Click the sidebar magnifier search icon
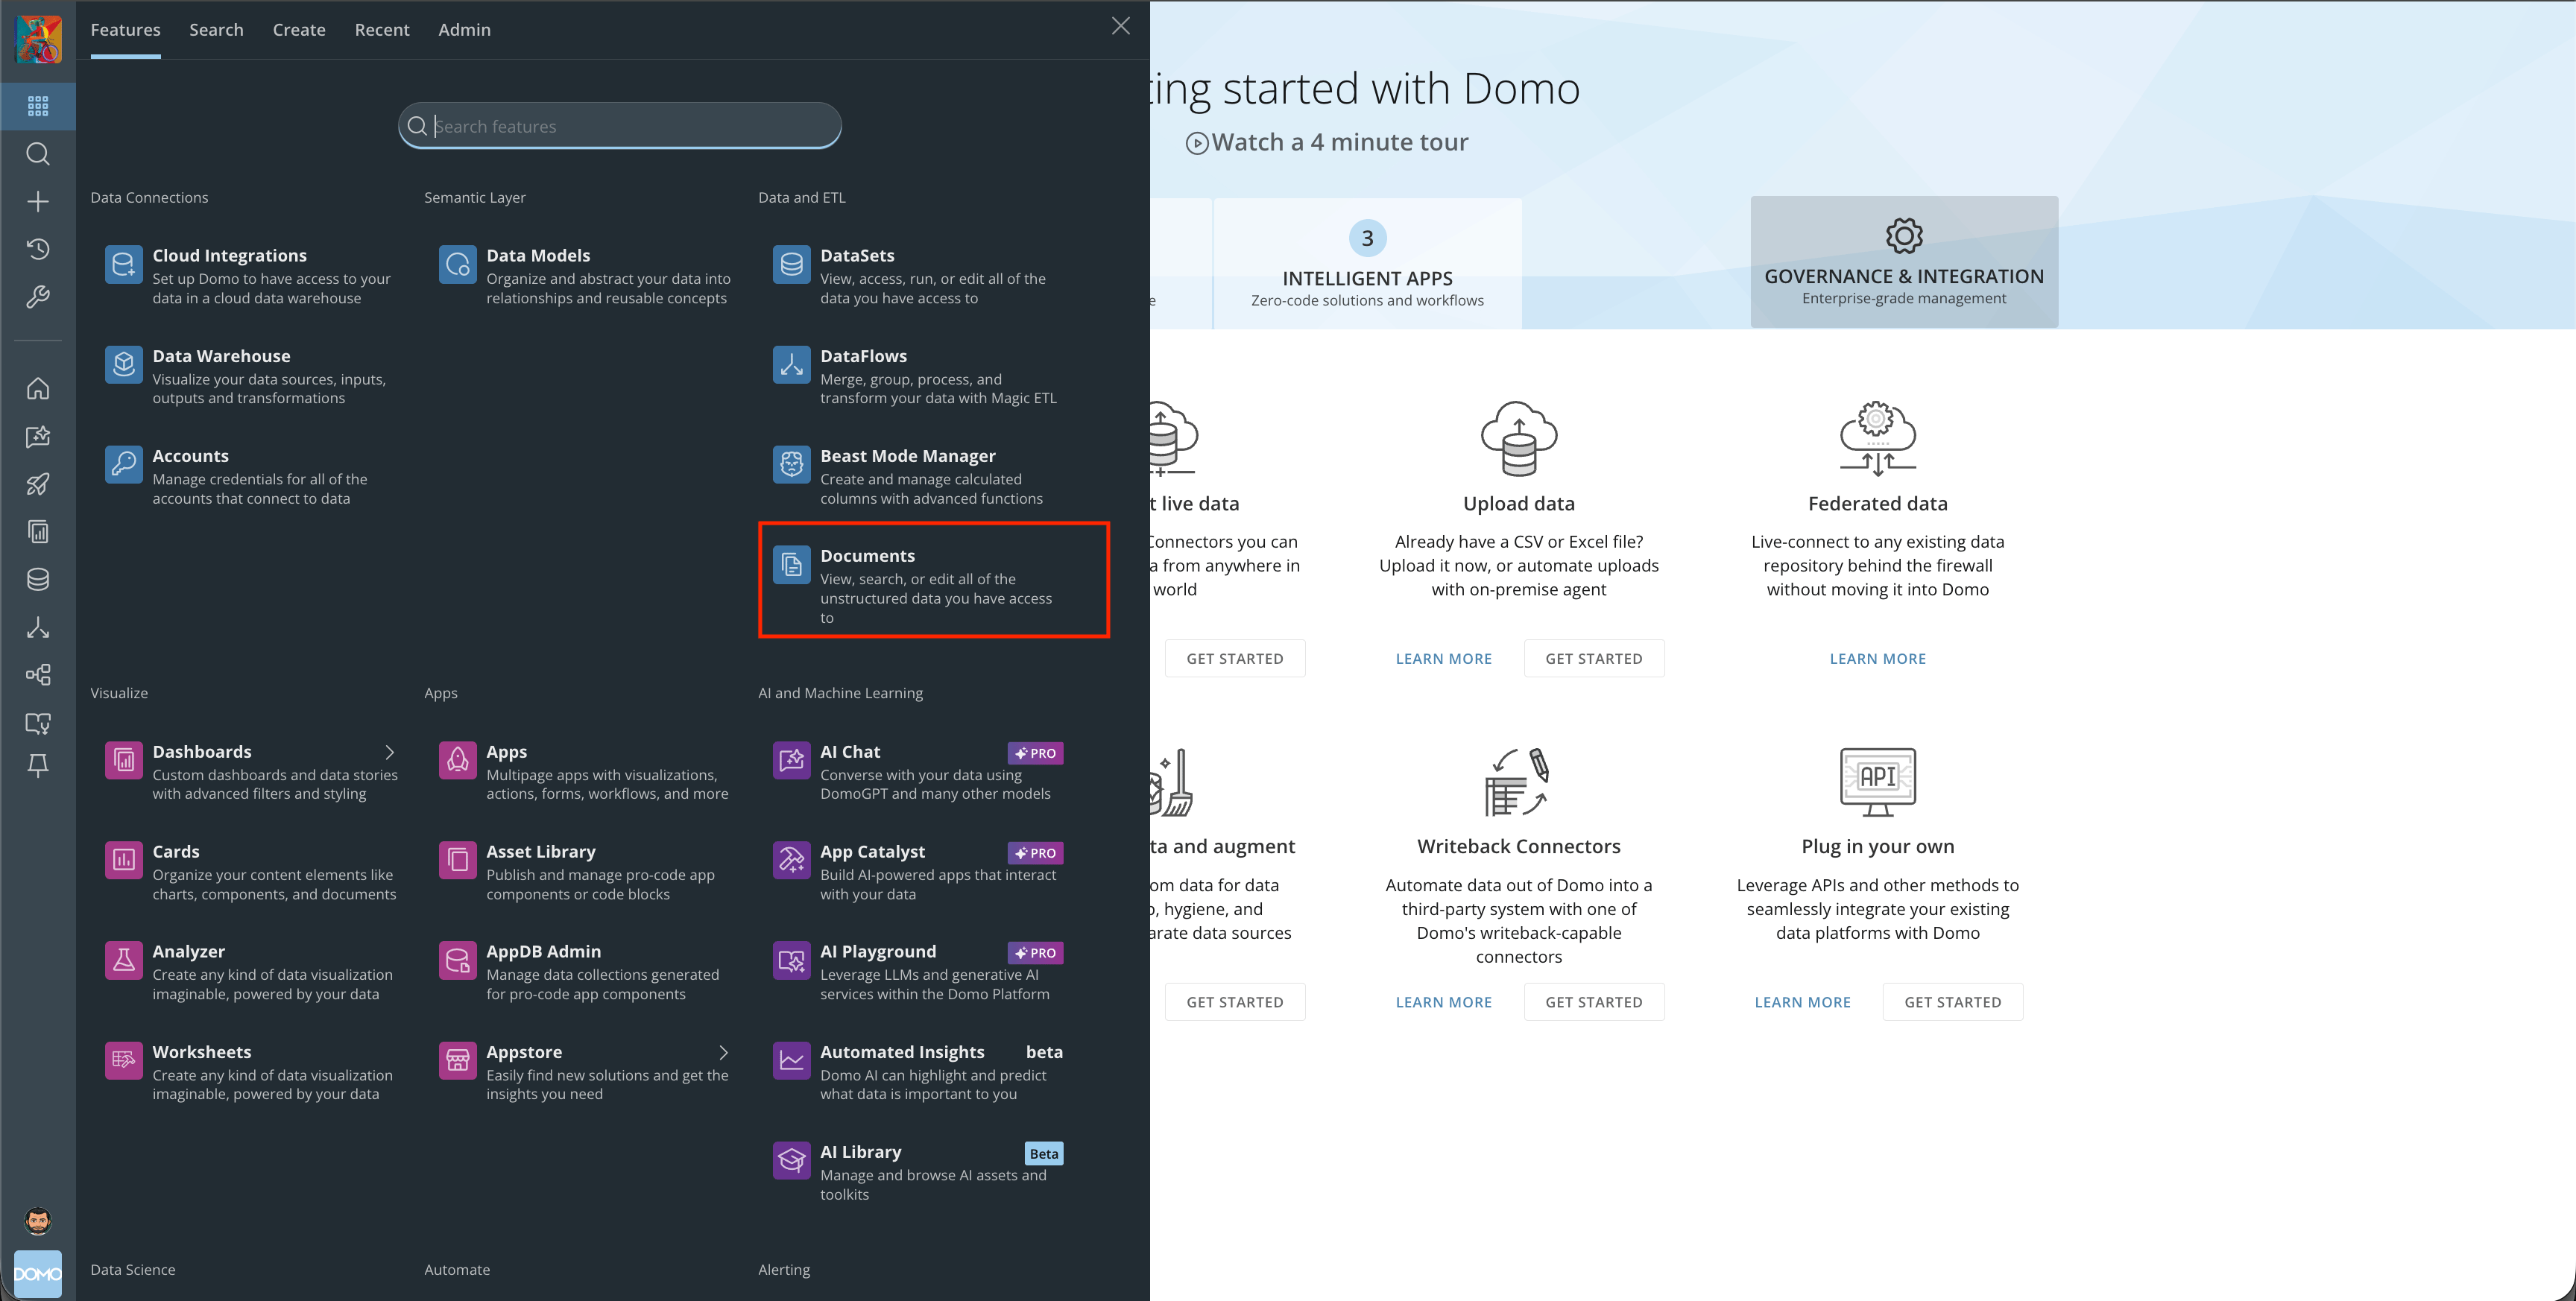Viewport: 2576px width, 1301px height. coord(38,154)
